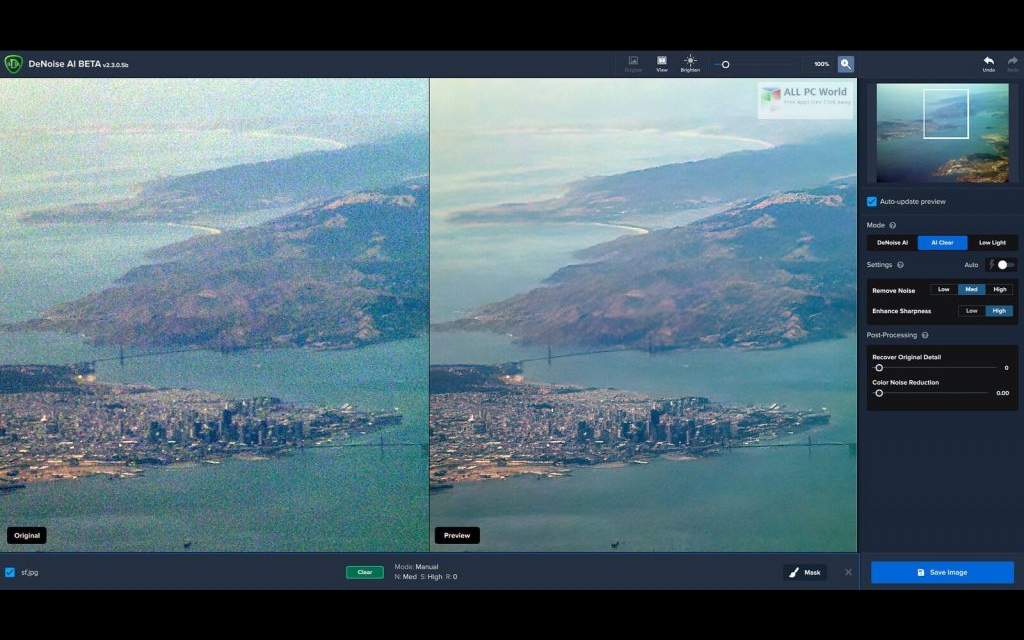Click the Original label on left image
The width and height of the screenshot is (1024, 640).
pyautogui.click(x=27, y=536)
